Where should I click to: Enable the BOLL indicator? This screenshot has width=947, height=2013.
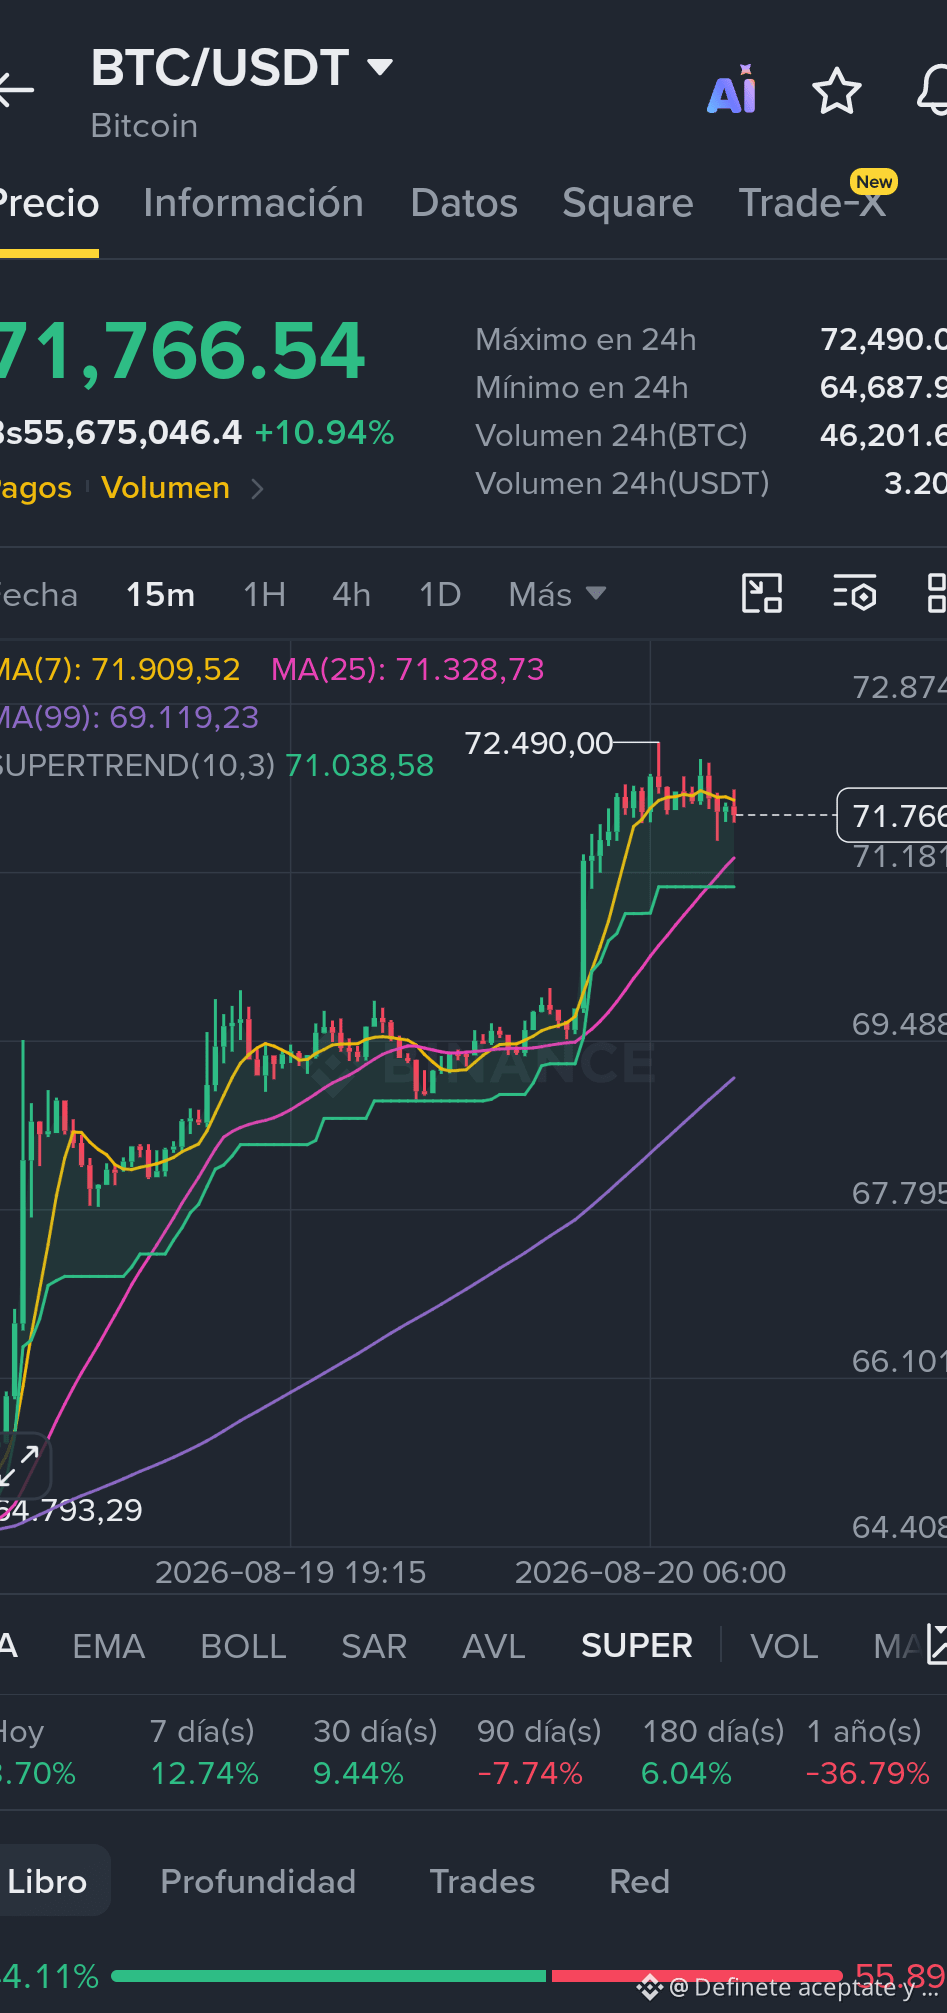243,1646
